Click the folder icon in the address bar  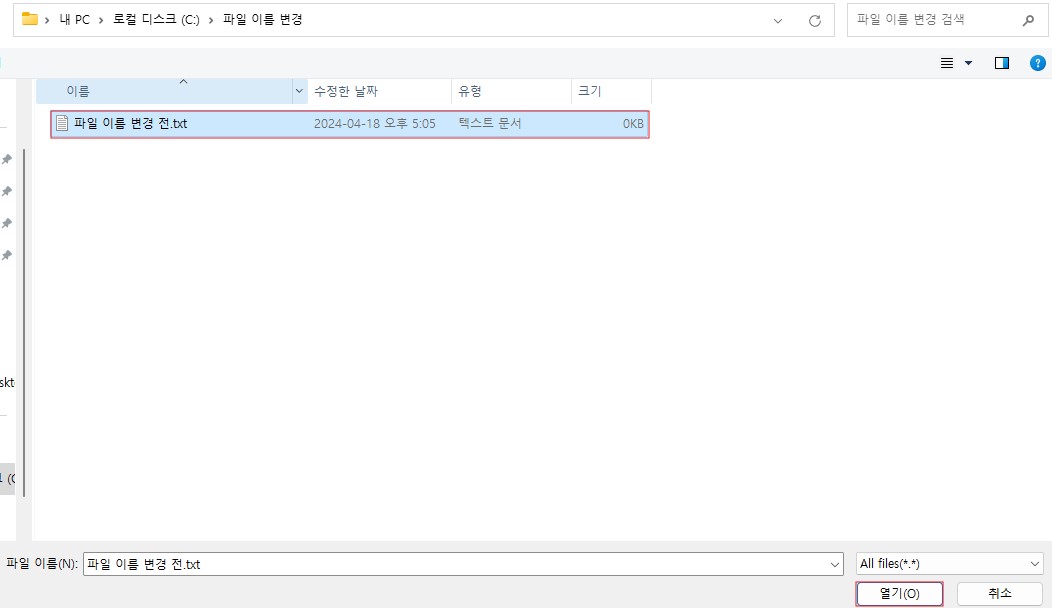point(29,19)
